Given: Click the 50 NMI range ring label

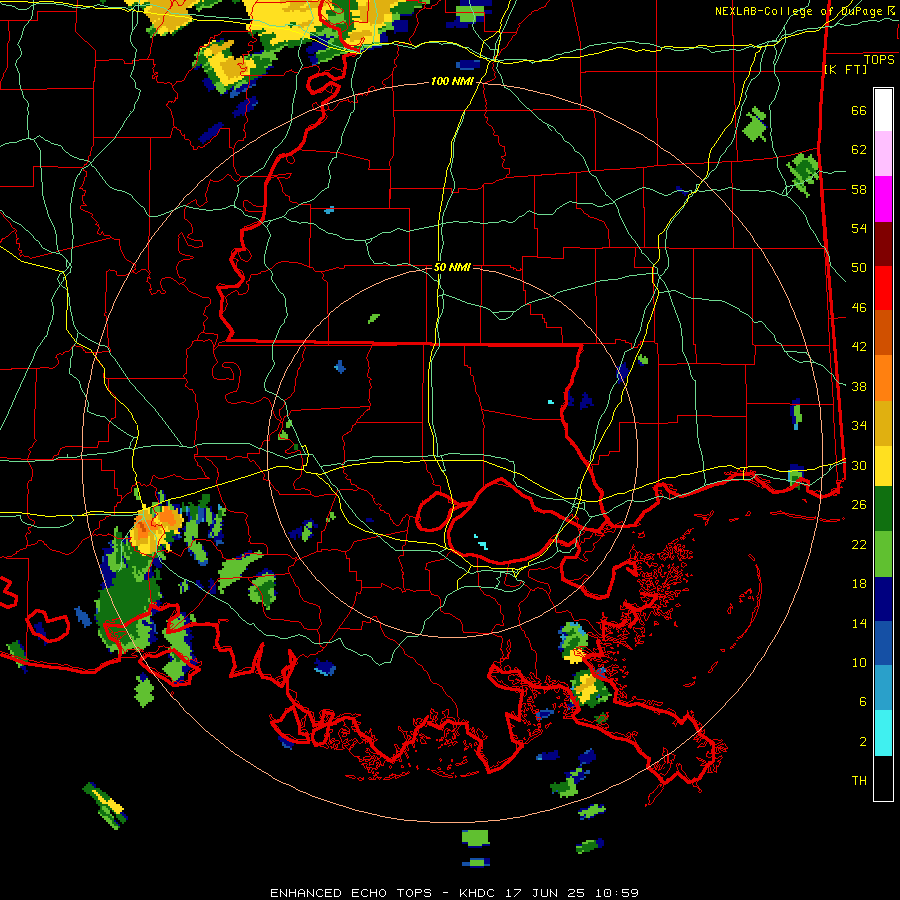Looking at the screenshot, I should click(452, 267).
